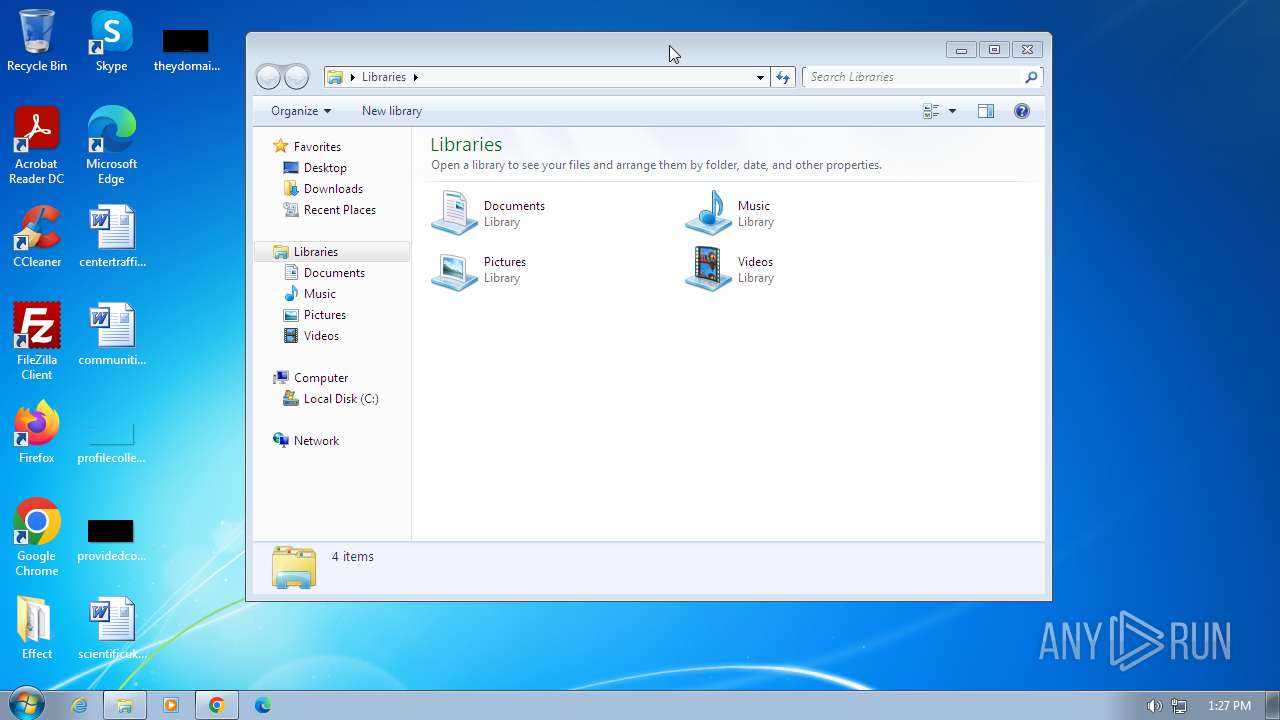
Task: Select the centertraffi... Word document on the desktop
Action: click(x=112, y=237)
